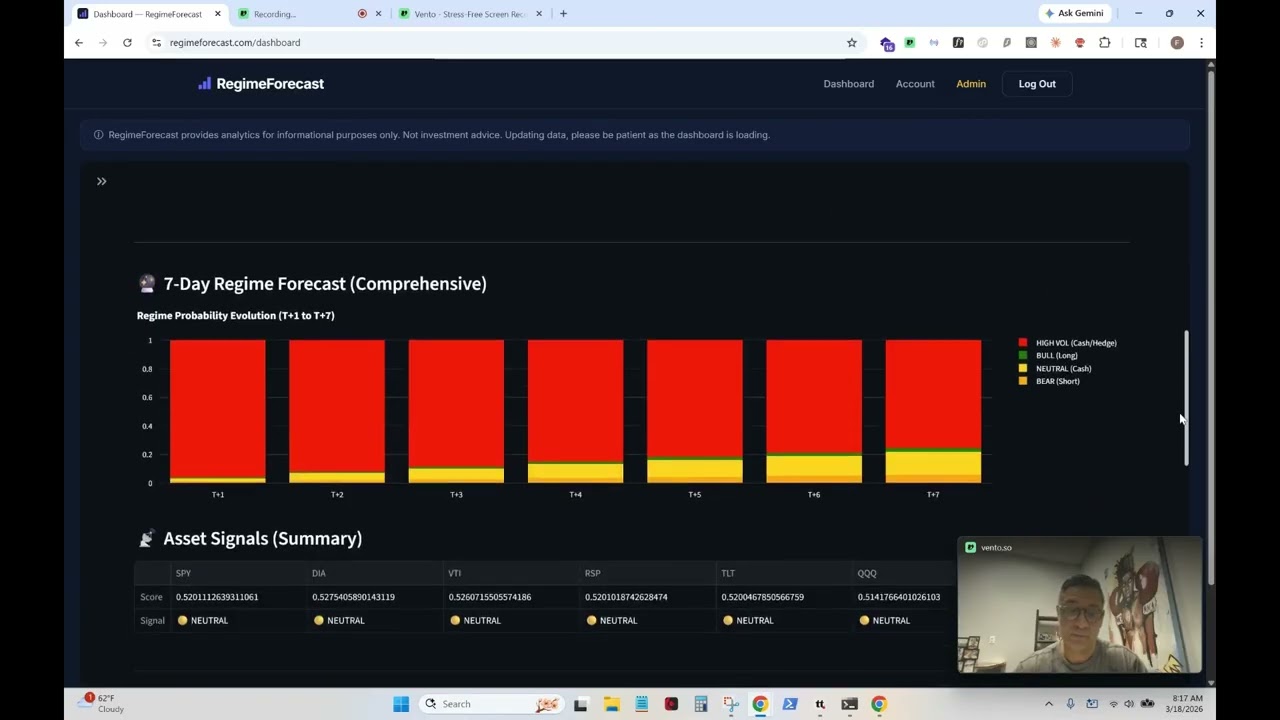Click TLT score 0.5200467850566759
This screenshot has height=720, width=1280.
click(762, 597)
